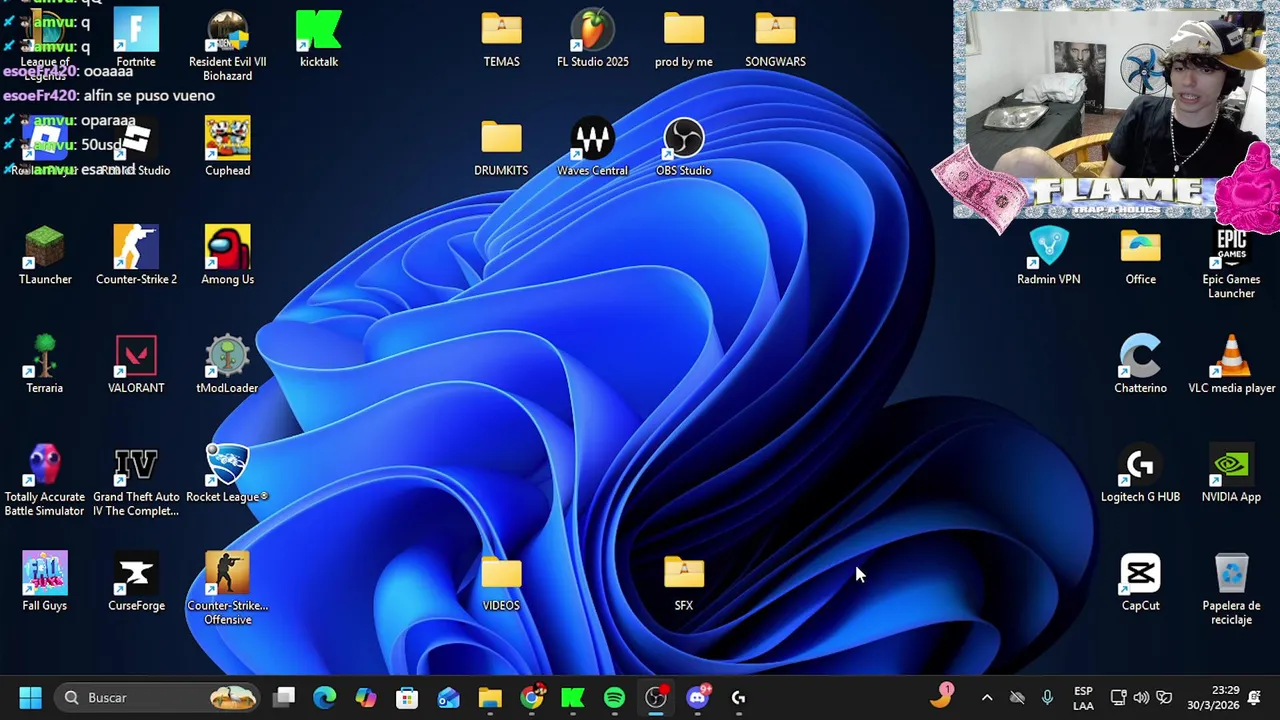This screenshot has height=720, width=1280.
Task: Launch Epic Games Launcher
Action: (x=1231, y=263)
